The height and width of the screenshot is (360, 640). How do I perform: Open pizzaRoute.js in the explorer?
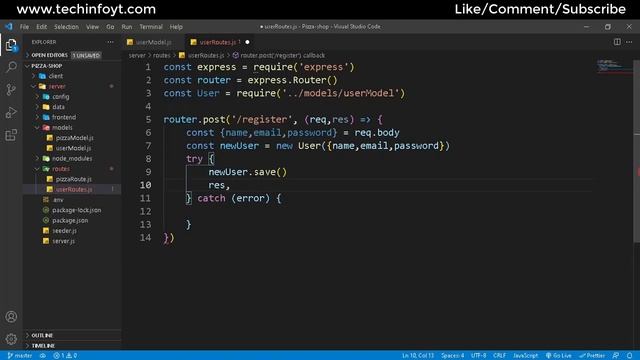[x=72, y=179]
